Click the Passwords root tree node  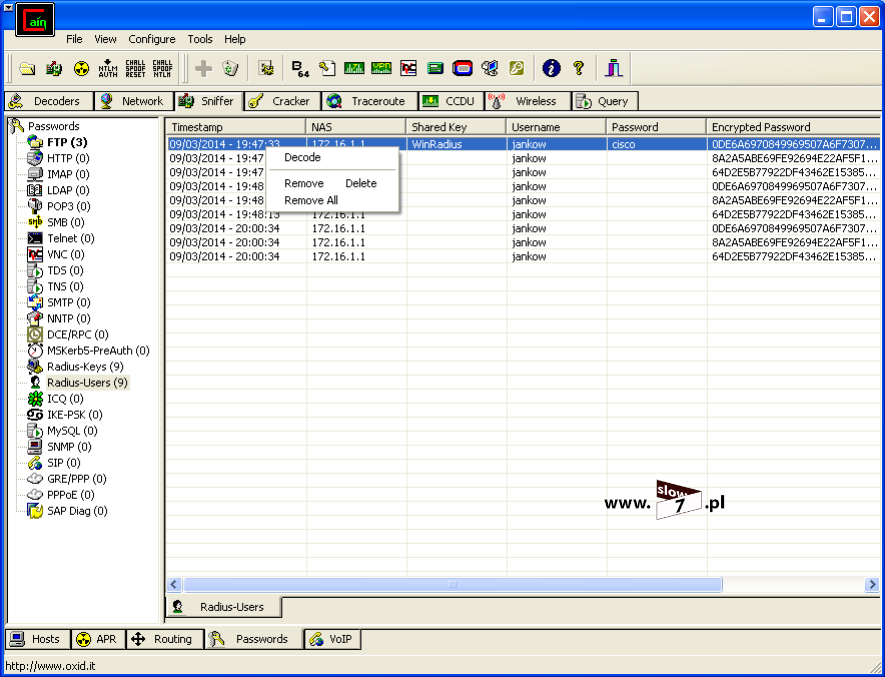(x=54, y=126)
